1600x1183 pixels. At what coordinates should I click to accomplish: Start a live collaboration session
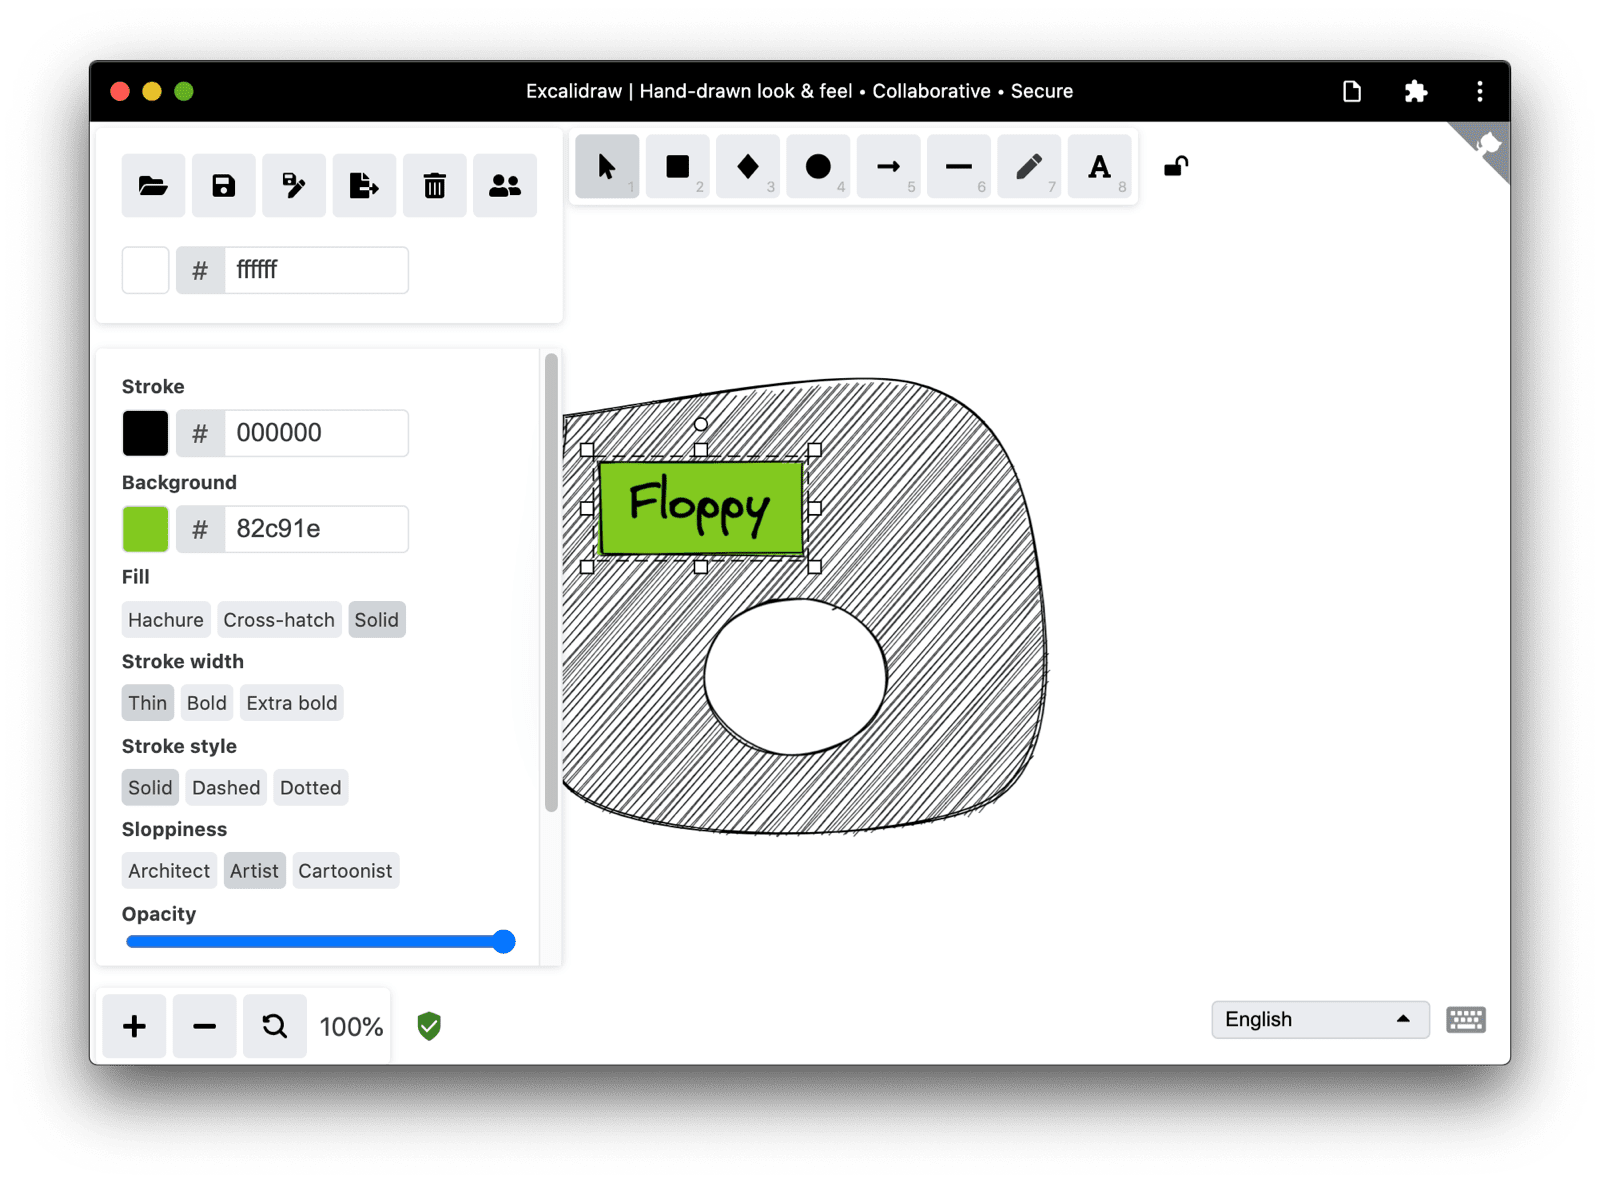504,185
